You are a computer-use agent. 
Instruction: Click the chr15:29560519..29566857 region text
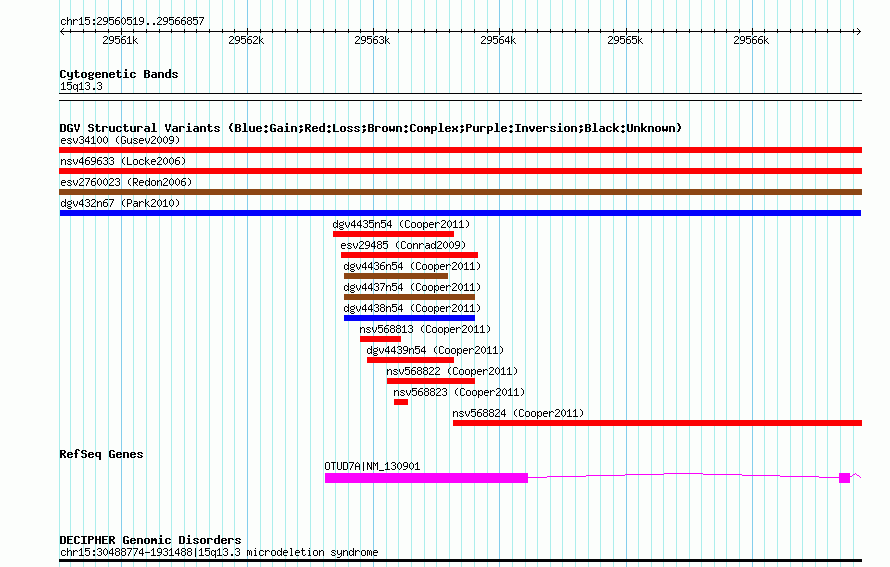(x=132, y=21)
